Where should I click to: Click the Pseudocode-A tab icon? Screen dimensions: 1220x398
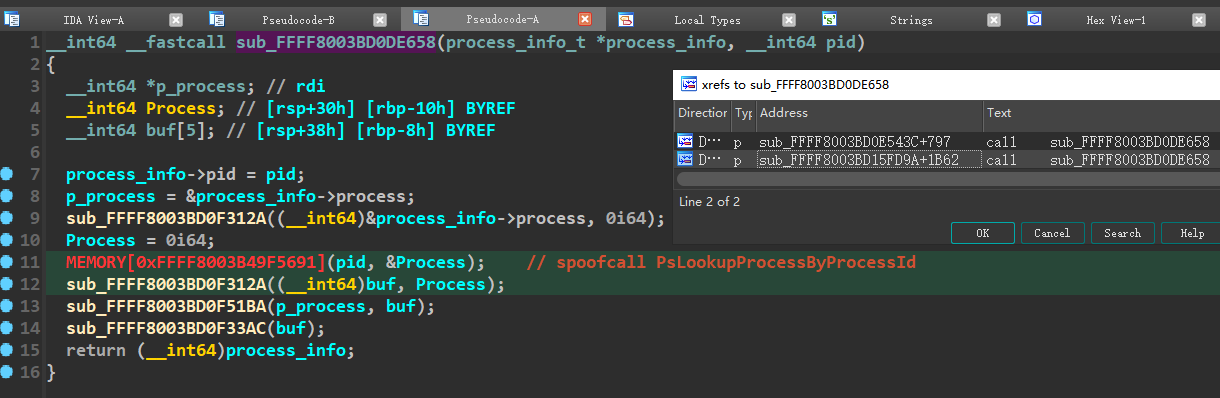(420, 19)
